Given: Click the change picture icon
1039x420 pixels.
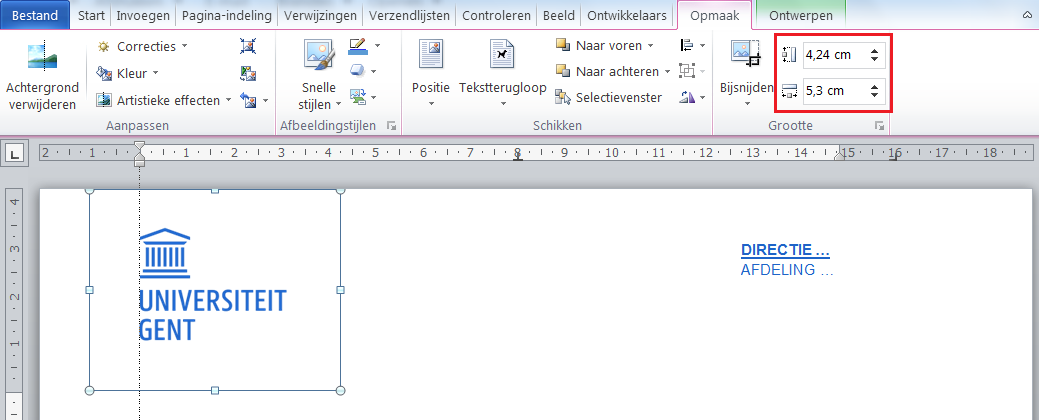Looking at the screenshot, I should coord(248,73).
